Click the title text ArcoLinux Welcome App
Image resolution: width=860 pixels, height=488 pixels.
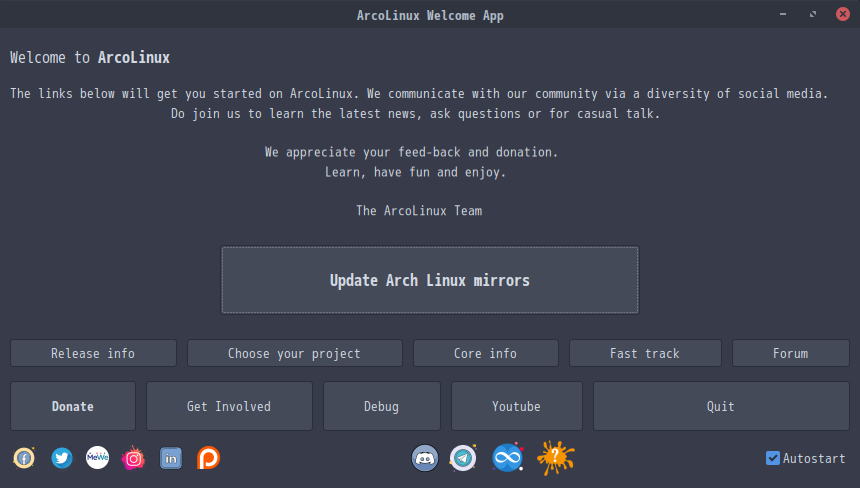click(x=430, y=15)
